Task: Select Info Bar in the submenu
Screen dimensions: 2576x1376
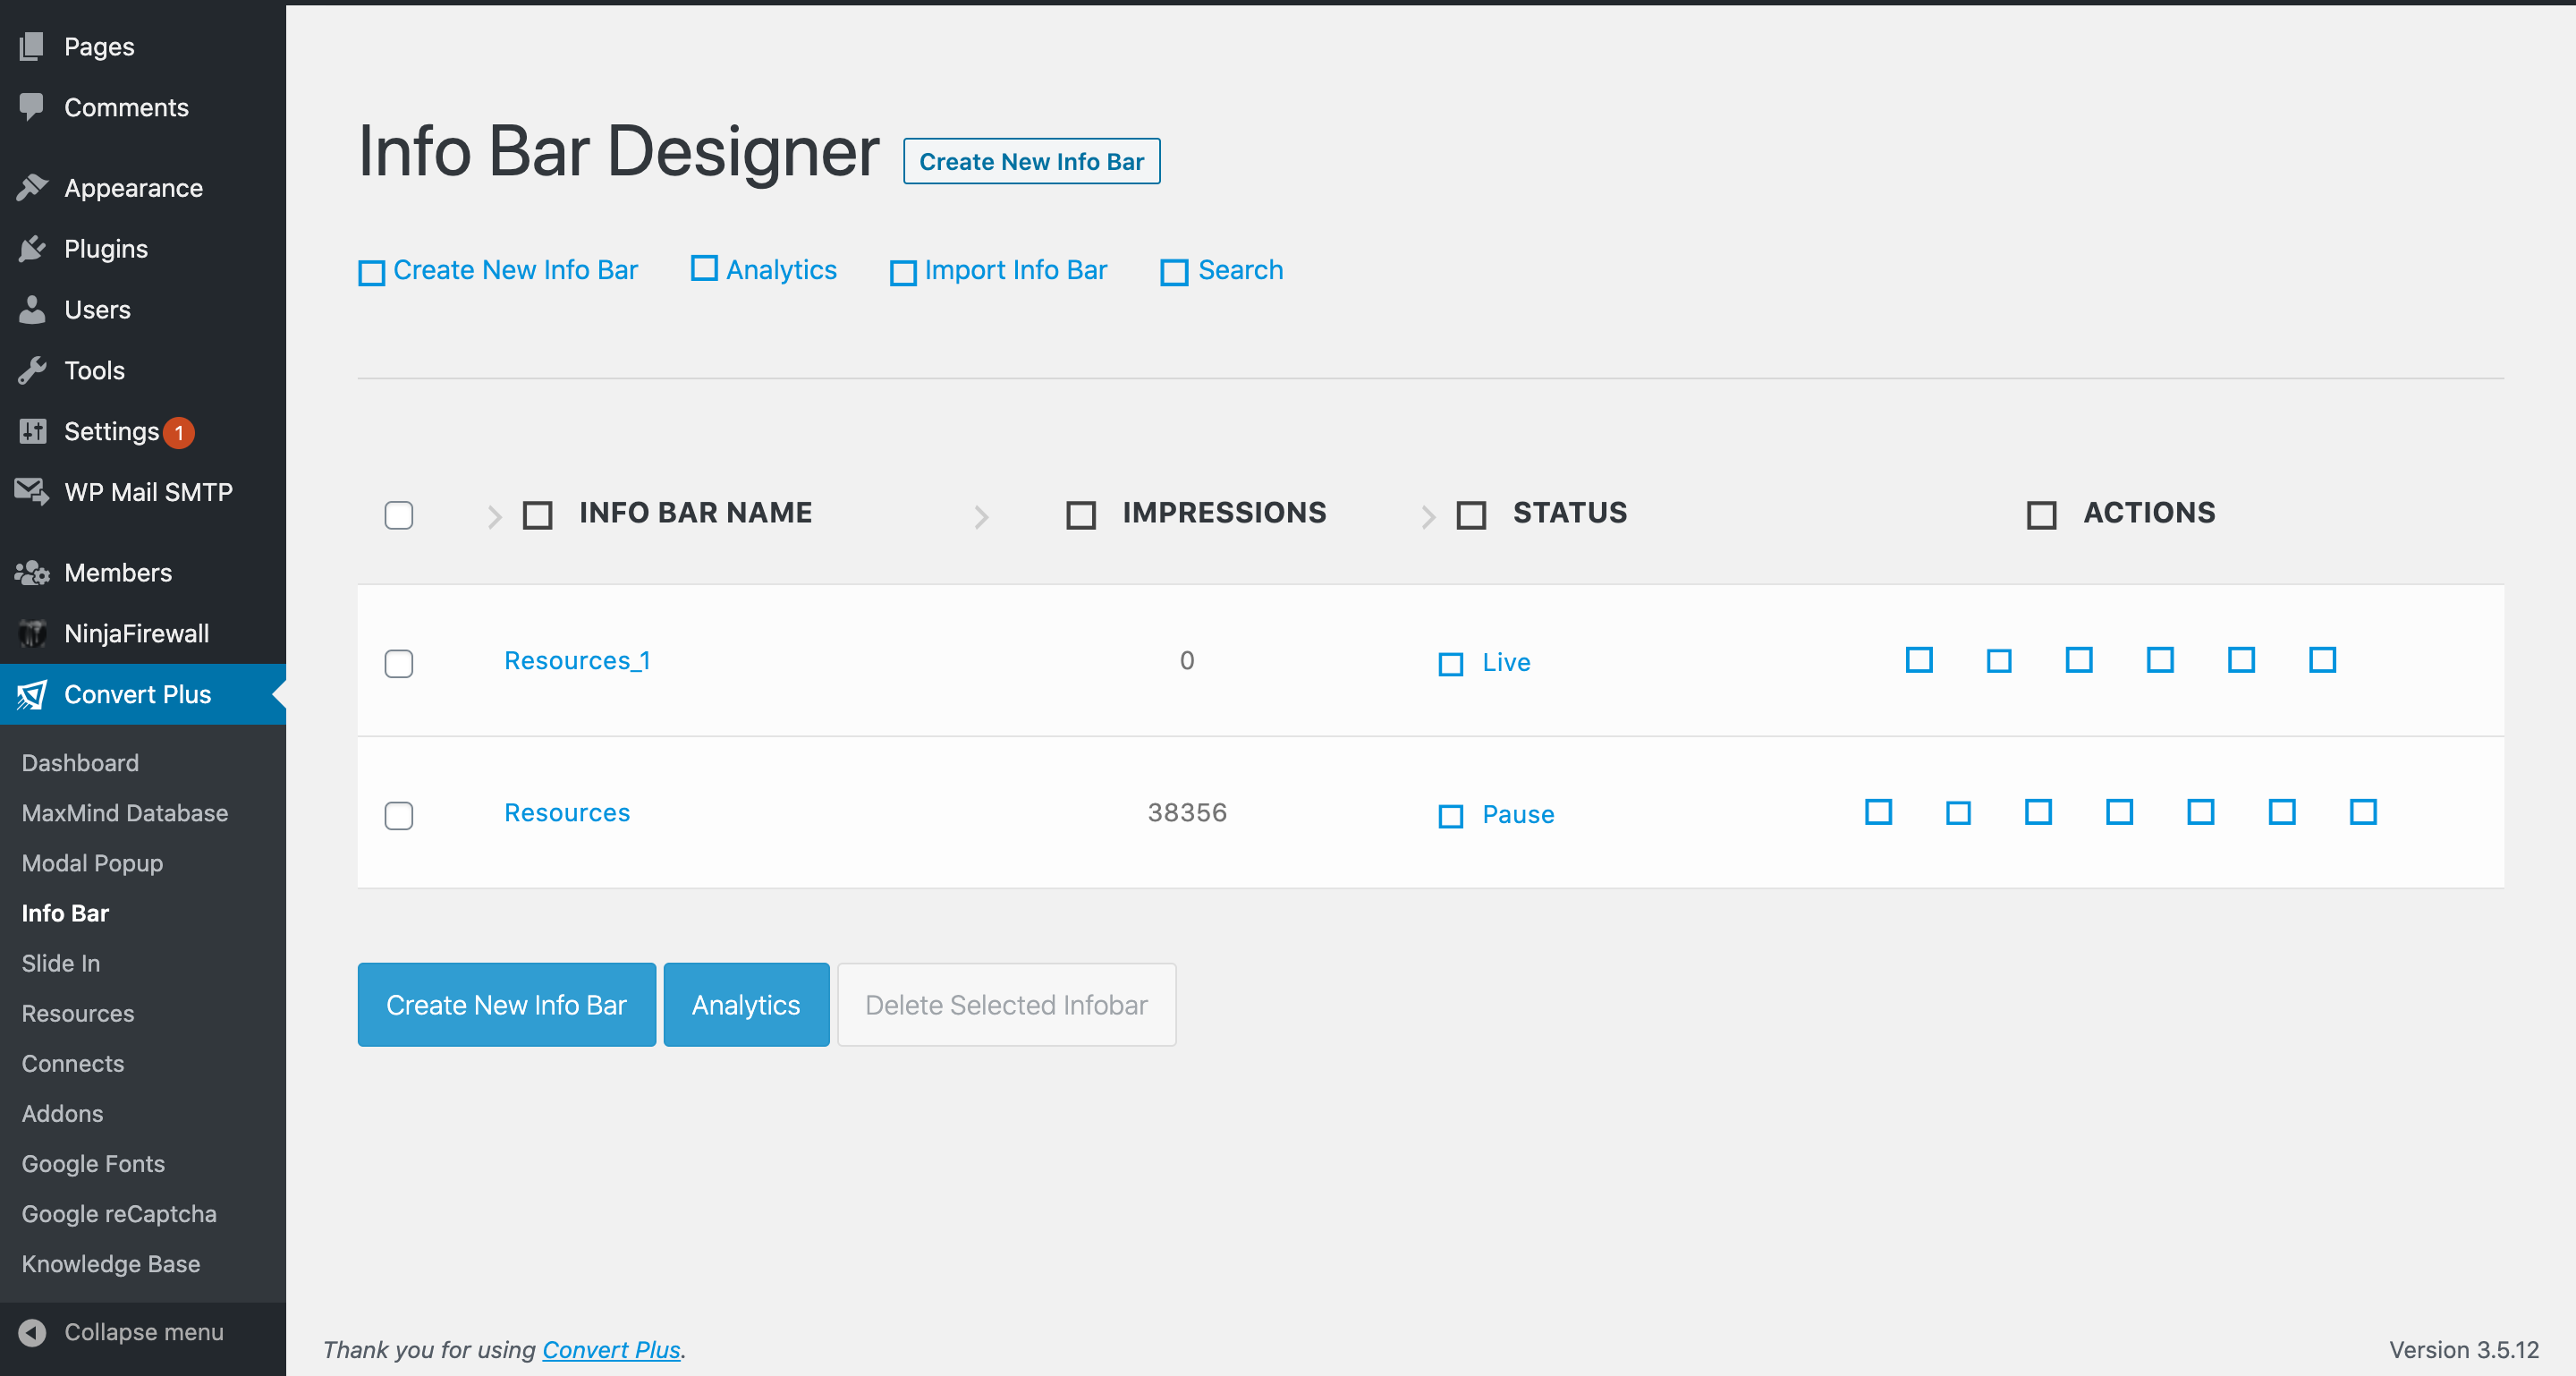Action: pyautogui.click(x=65, y=913)
